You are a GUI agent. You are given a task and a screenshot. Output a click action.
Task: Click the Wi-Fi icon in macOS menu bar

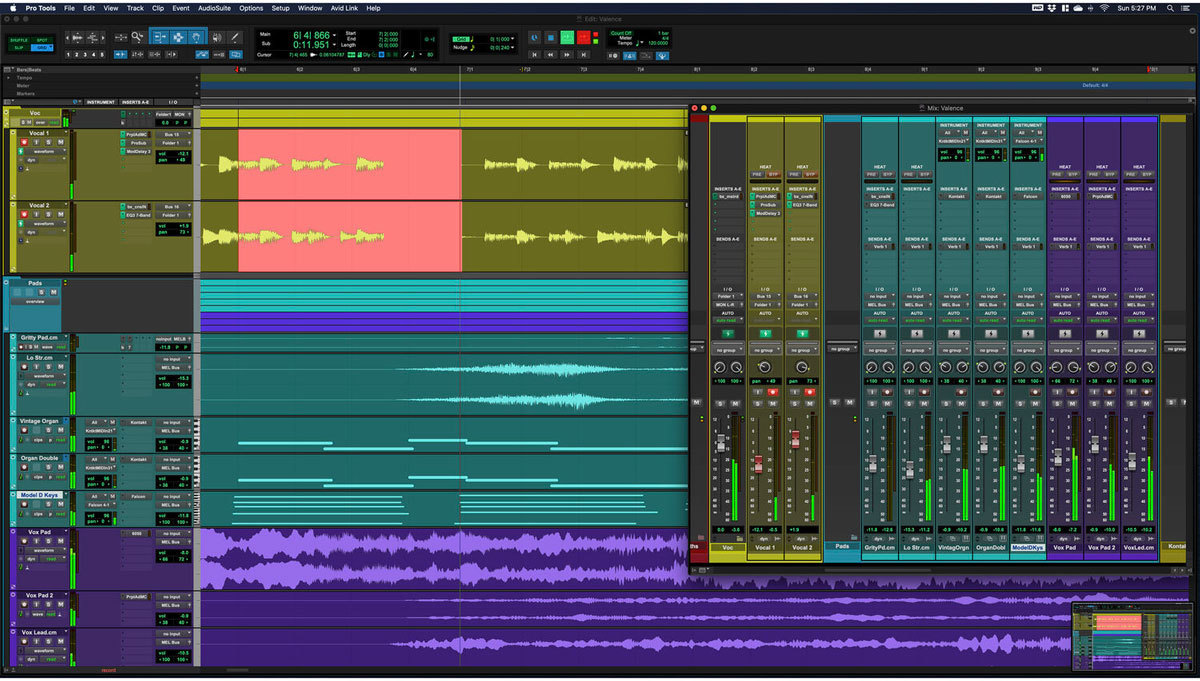[x=1104, y=7]
